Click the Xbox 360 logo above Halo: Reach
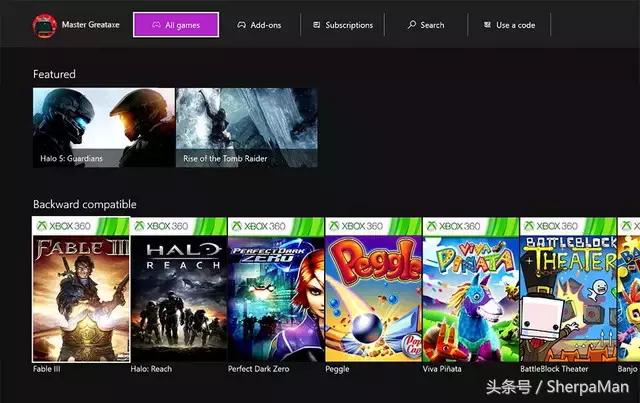 point(161,226)
